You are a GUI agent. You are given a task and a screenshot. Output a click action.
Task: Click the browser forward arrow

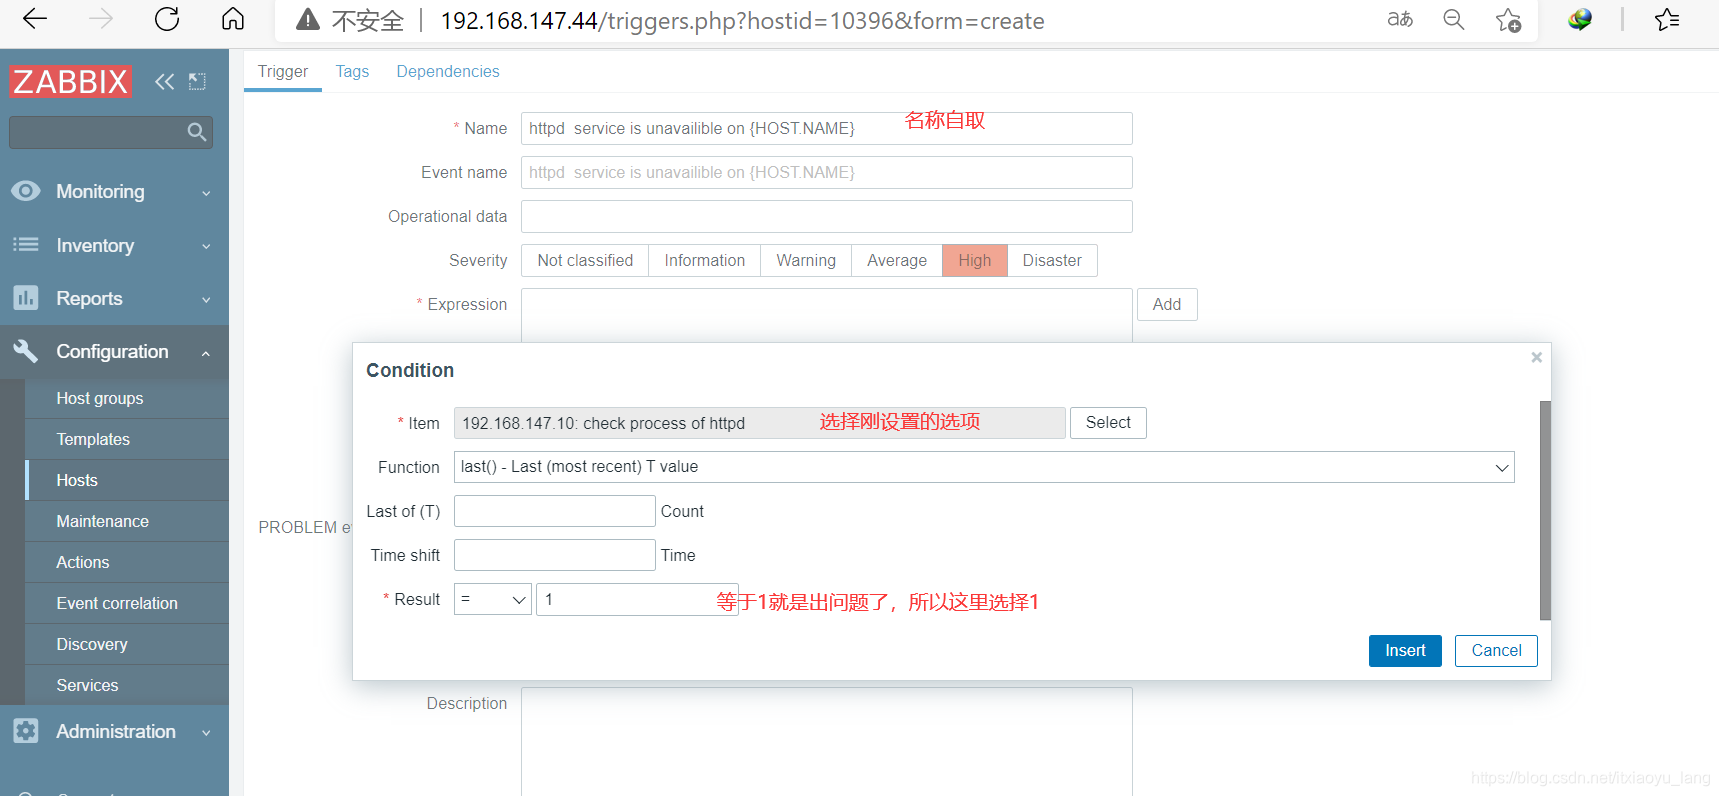101,19
